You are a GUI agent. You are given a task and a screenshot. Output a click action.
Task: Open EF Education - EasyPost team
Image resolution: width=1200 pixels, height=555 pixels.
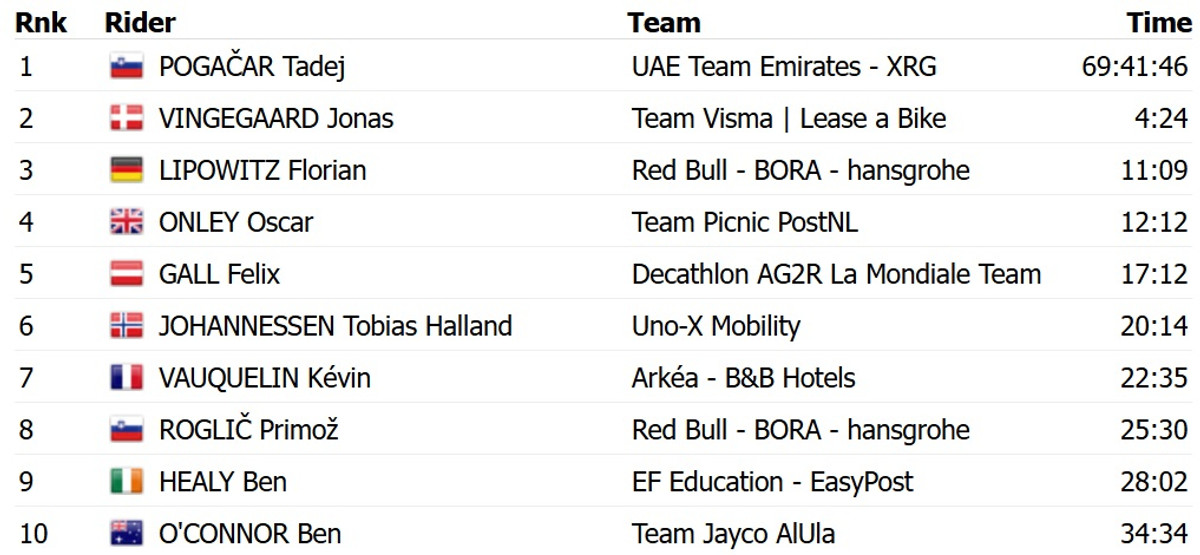pyautogui.click(x=772, y=482)
